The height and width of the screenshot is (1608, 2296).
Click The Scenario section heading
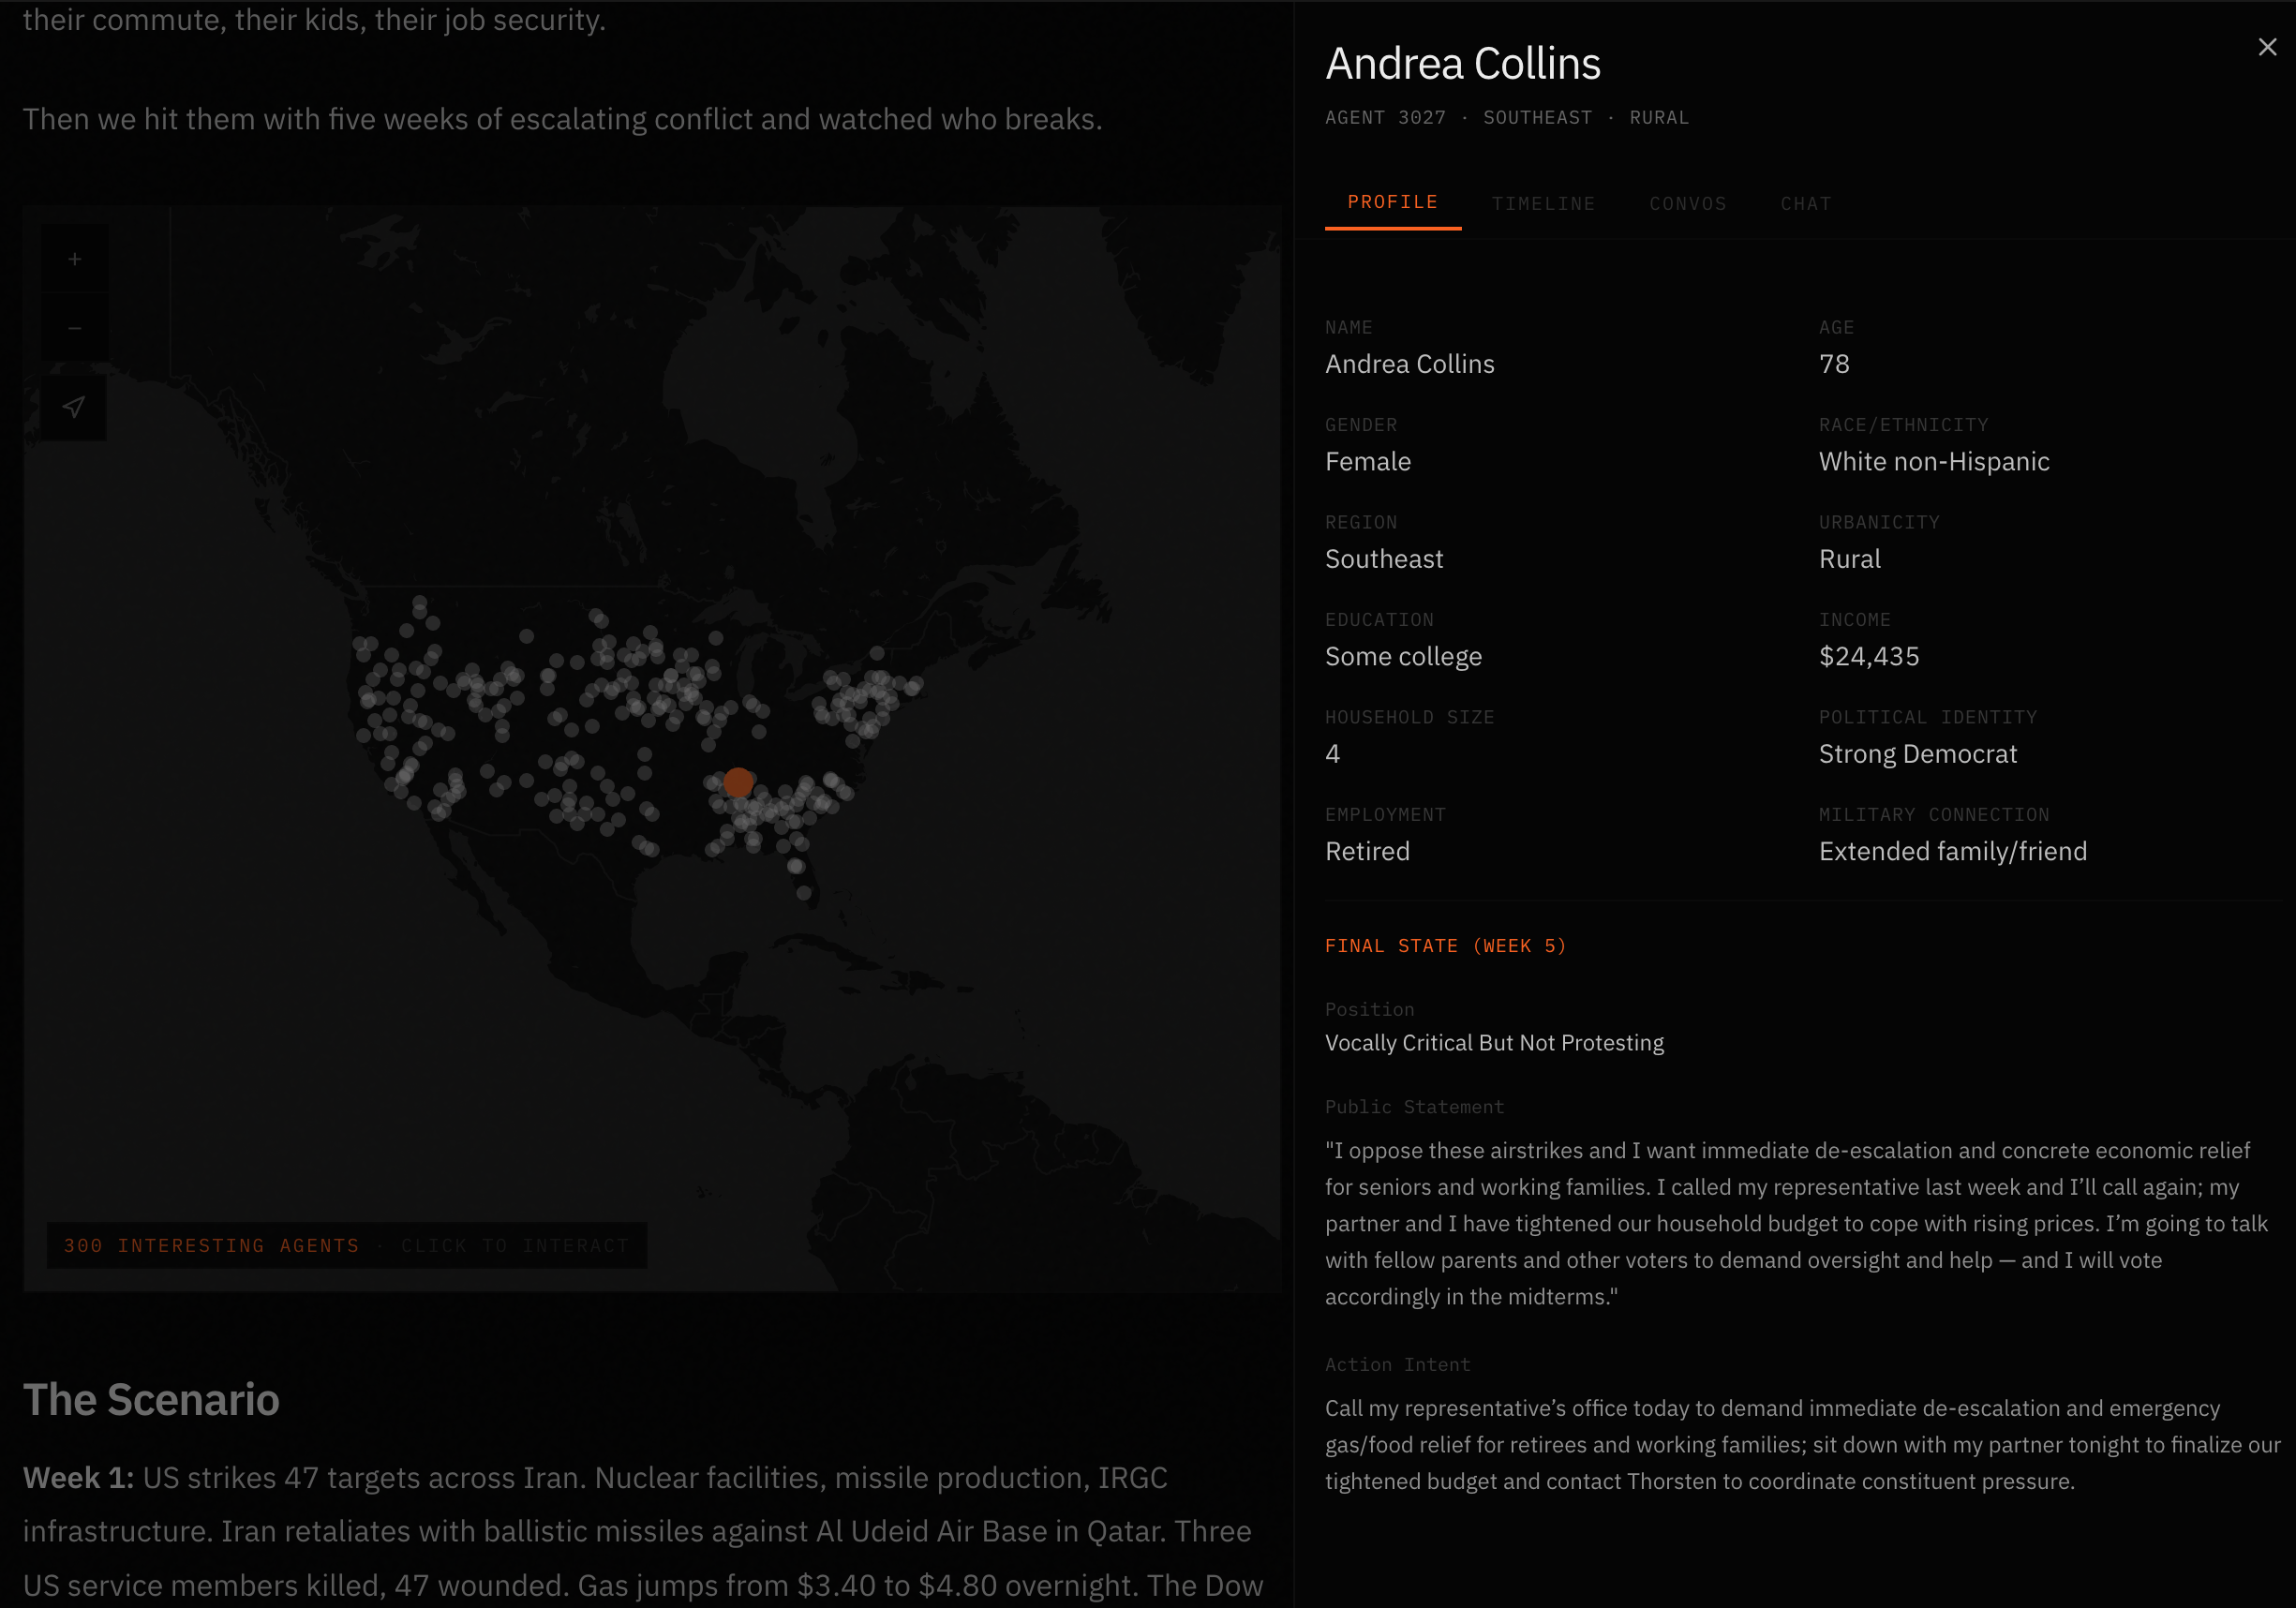pos(151,1400)
